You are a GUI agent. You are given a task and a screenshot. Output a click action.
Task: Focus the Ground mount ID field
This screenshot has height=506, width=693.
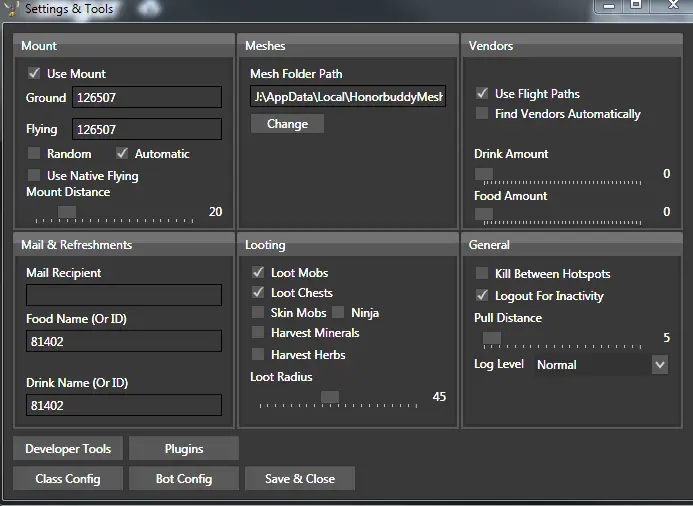(x=146, y=98)
